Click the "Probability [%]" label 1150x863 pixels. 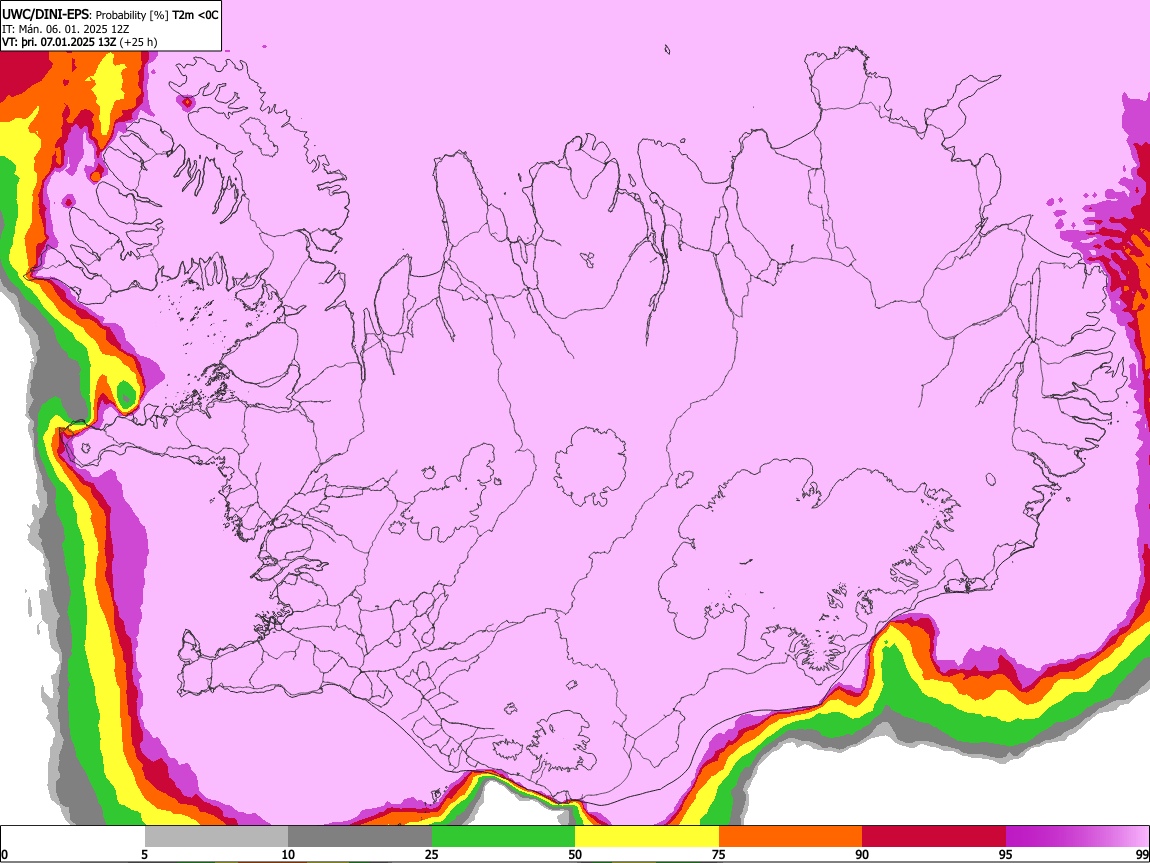132,15
